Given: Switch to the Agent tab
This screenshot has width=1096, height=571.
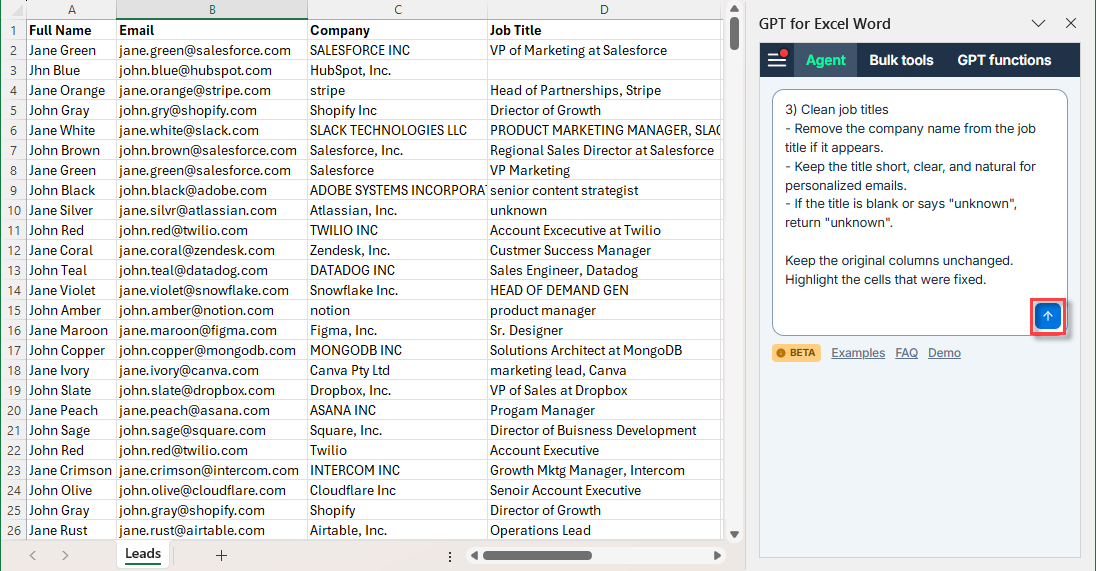Looking at the screenshot, I should pyautogui.click(x=825, y=60).
